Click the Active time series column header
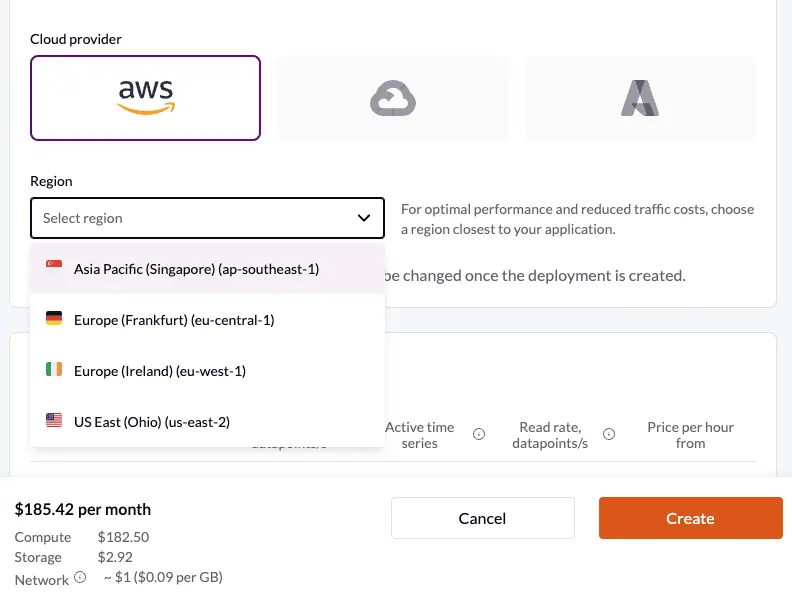The image size is (792, 601). tap(419, 435)
